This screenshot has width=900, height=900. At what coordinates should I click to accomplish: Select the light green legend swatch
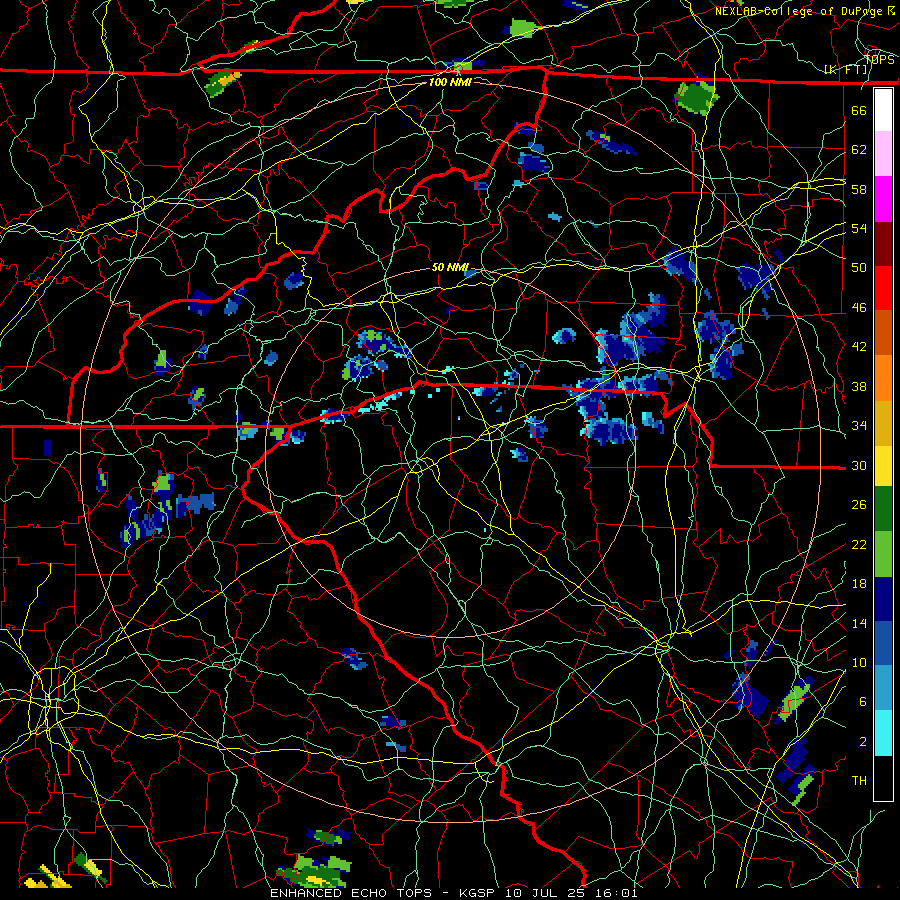883,553
